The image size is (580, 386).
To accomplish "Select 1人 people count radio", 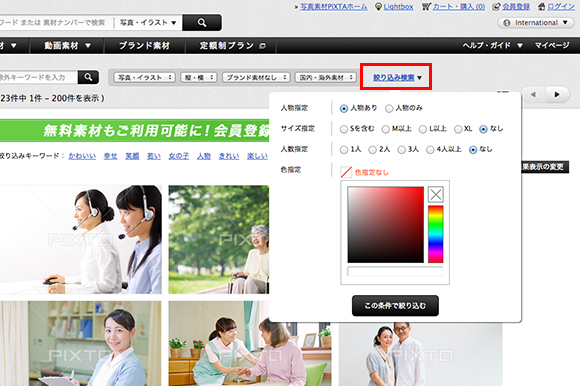I will pyautogui.click(x=344, y=150).
